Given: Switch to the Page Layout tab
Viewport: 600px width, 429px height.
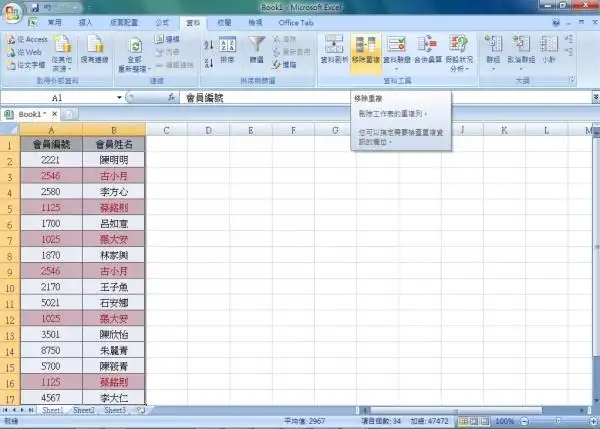Looking at the screenshot, I should (124, 23).
